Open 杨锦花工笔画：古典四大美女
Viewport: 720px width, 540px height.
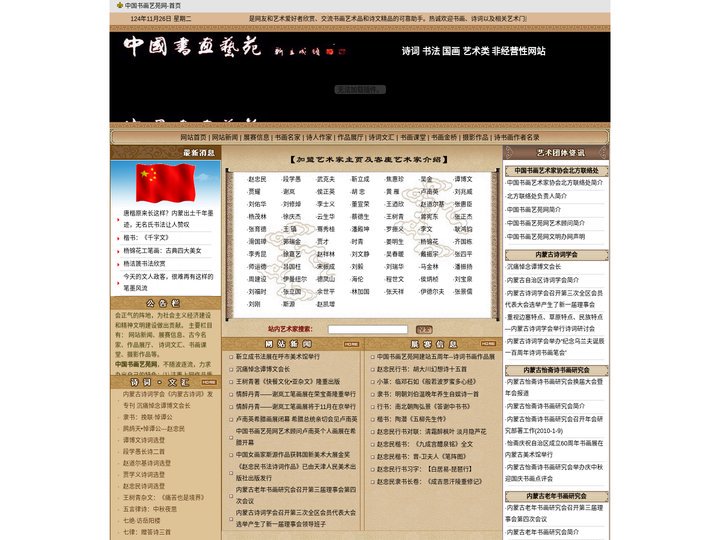click(162, 251)
